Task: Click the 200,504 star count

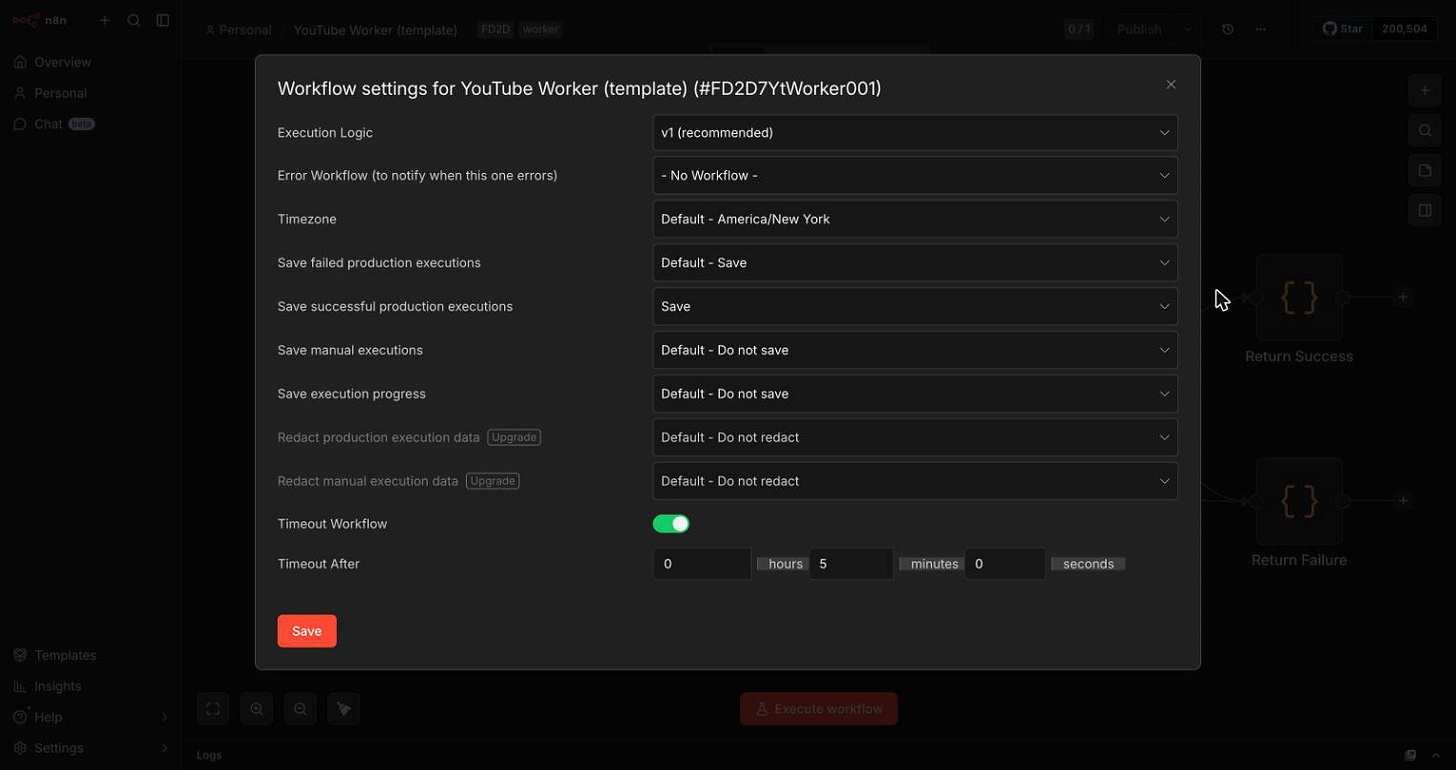Action: pyautogui.click(x=1405, y=29)
